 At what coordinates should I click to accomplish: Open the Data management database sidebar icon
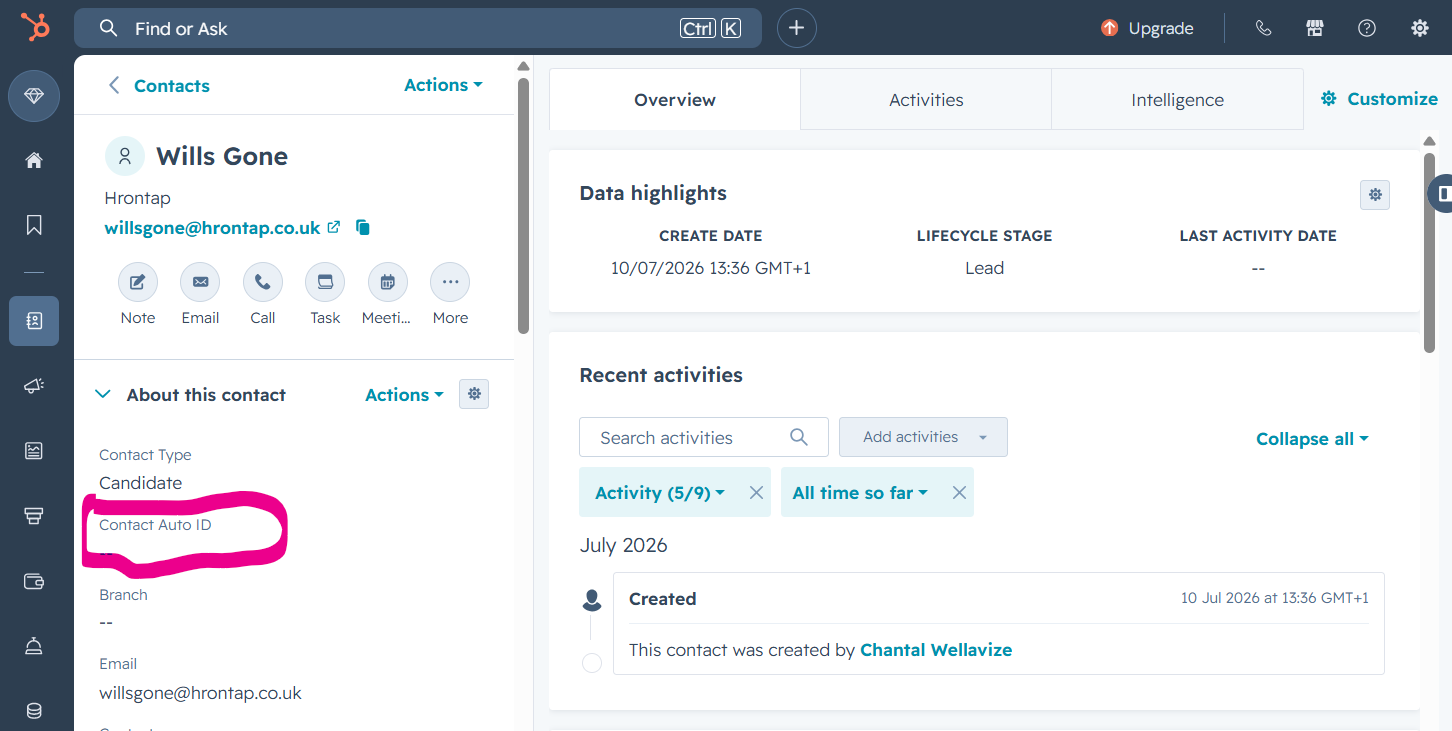coord(34,711)
